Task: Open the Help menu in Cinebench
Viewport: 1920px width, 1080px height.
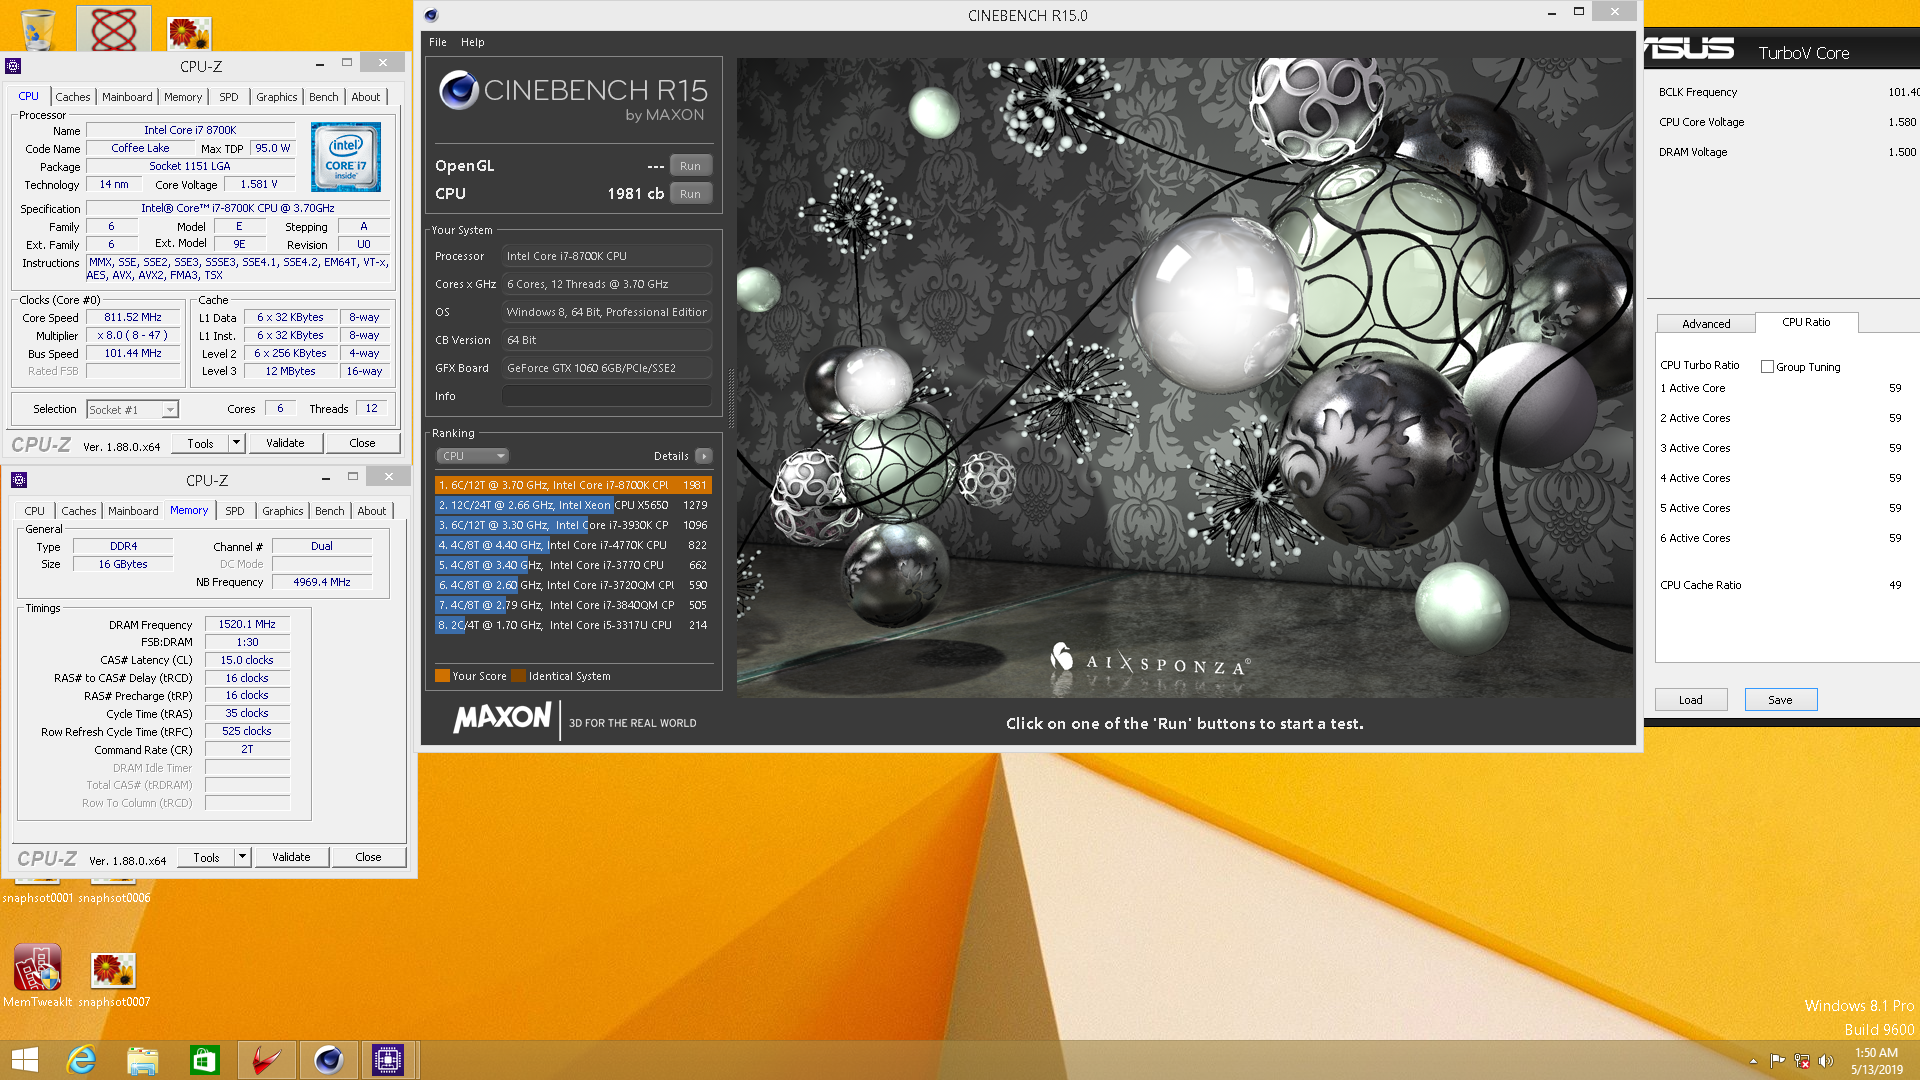Action: [473, 42]
